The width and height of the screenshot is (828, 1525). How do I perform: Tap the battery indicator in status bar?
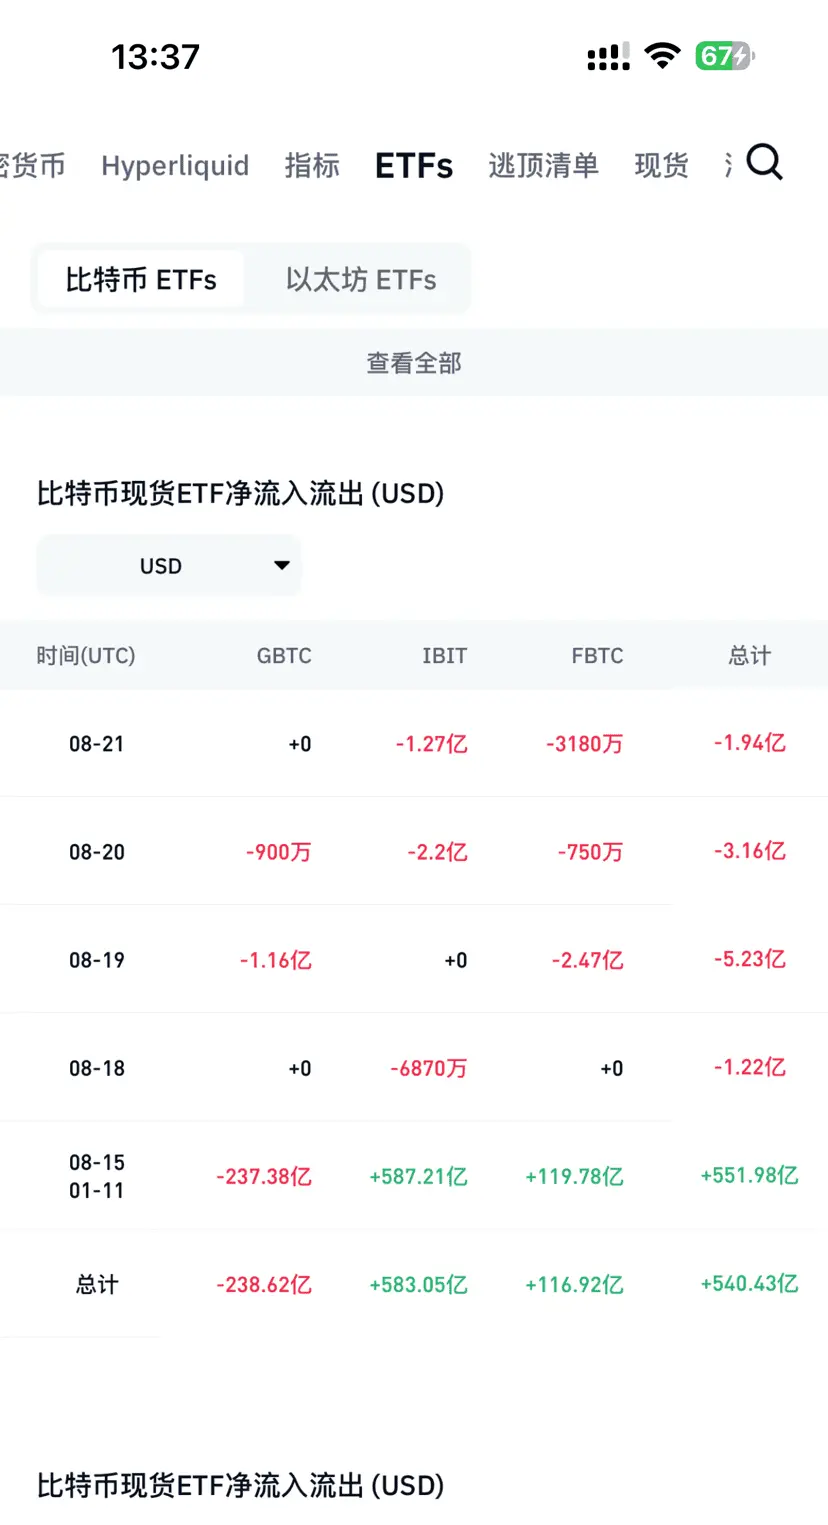(x=725, y=56)
